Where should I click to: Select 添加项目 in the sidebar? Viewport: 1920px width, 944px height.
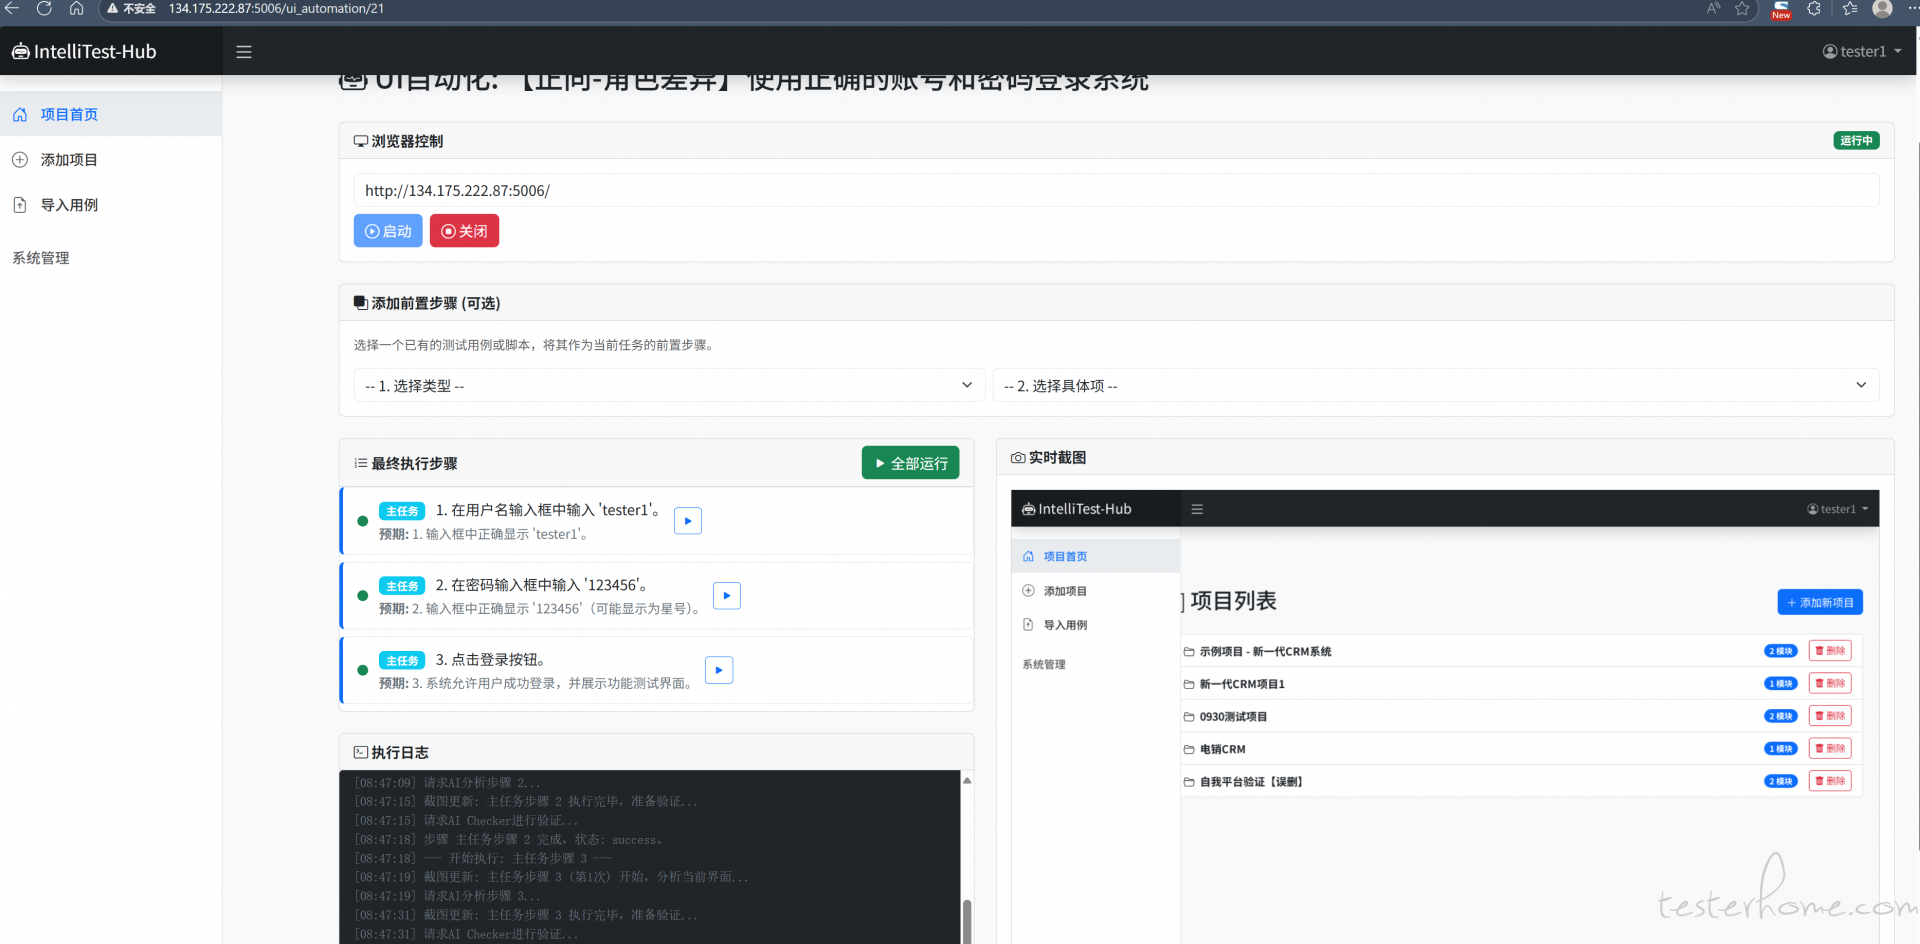pos(69,160)
